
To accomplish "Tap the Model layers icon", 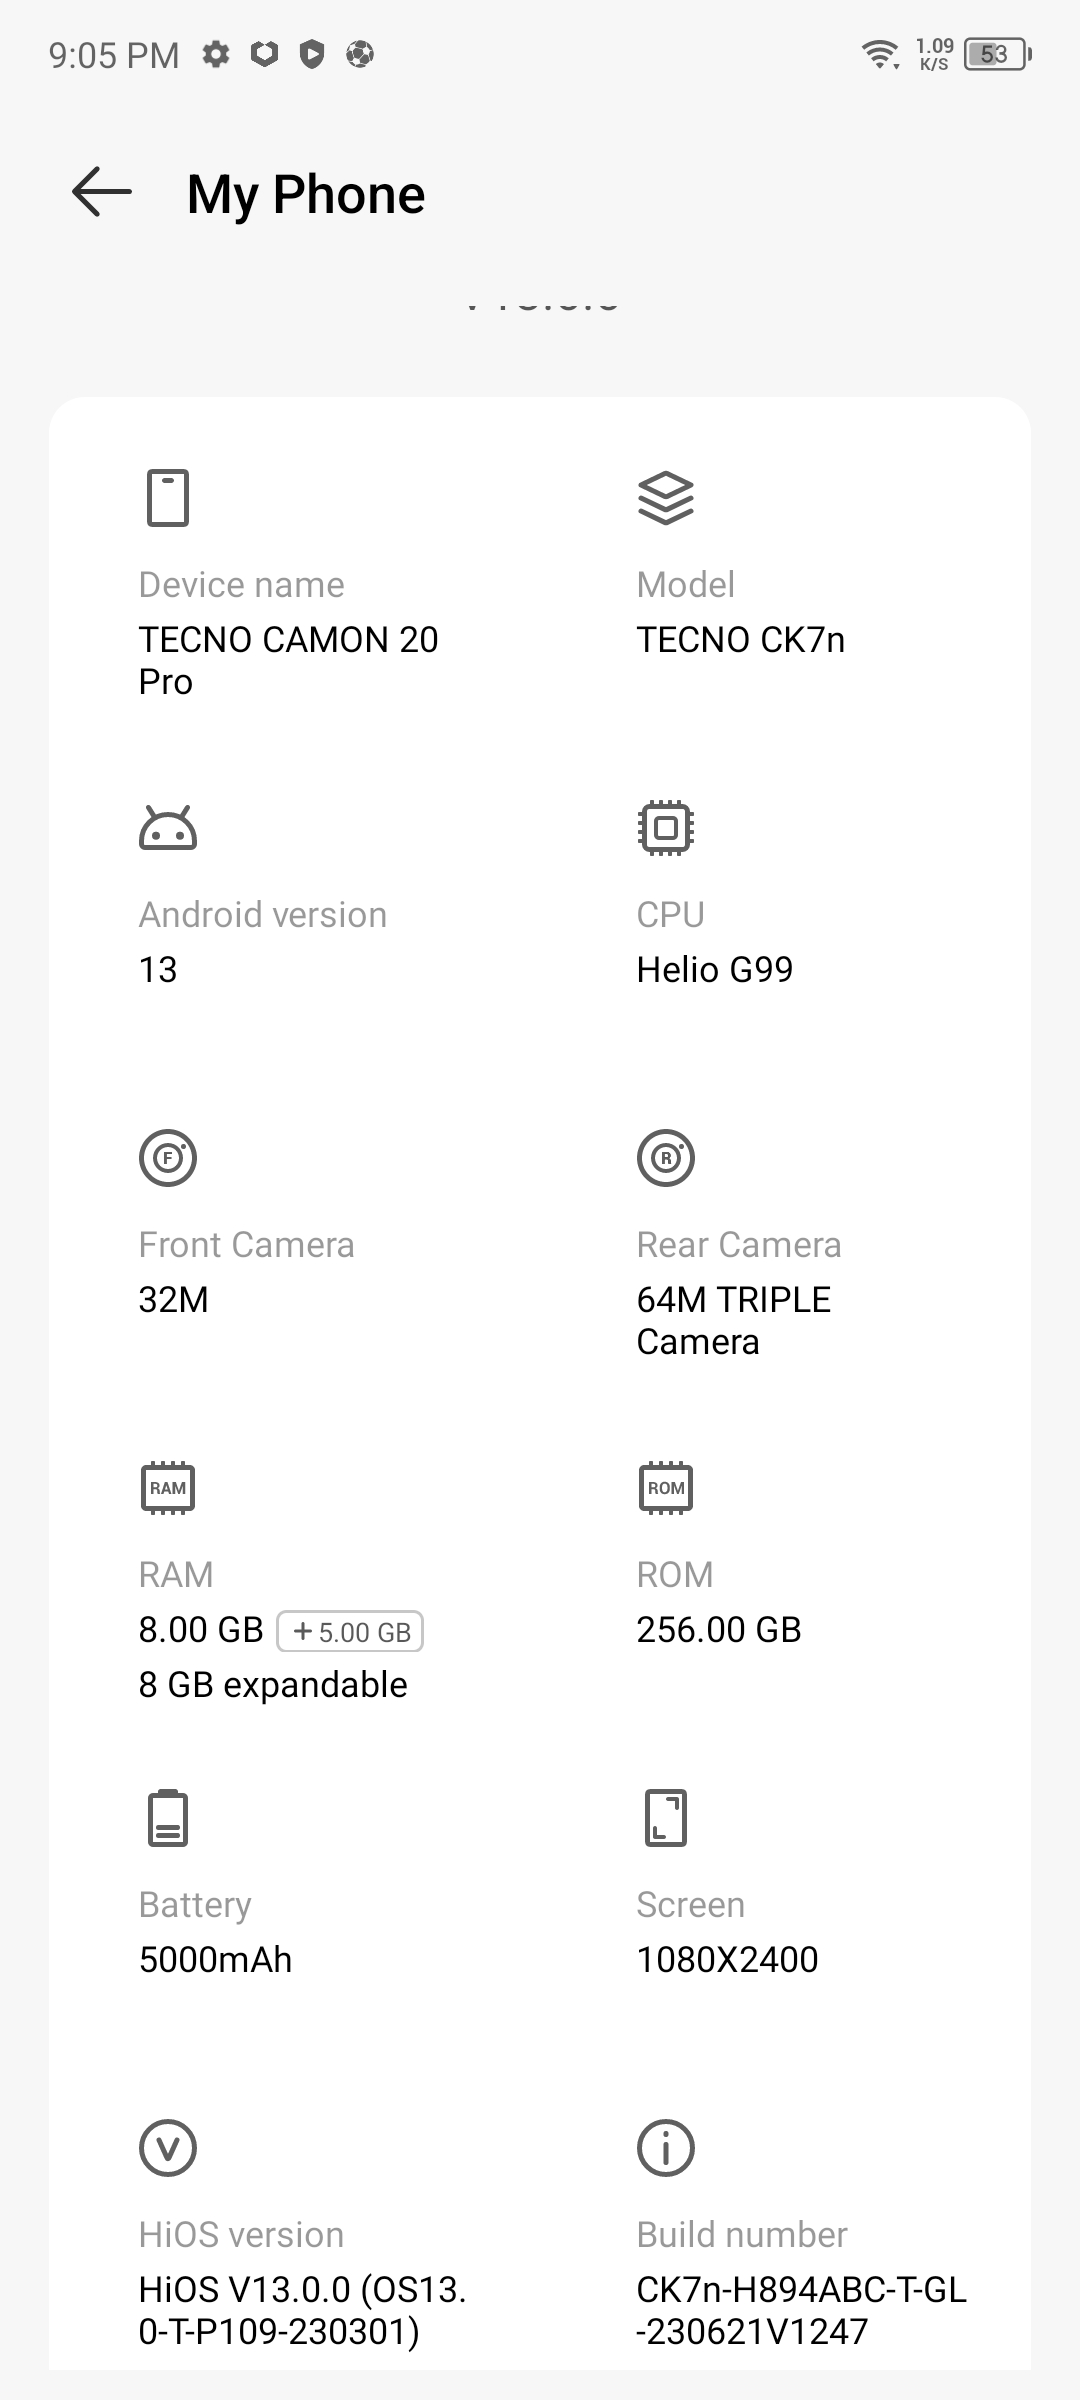I will click(x=666, y=497).
